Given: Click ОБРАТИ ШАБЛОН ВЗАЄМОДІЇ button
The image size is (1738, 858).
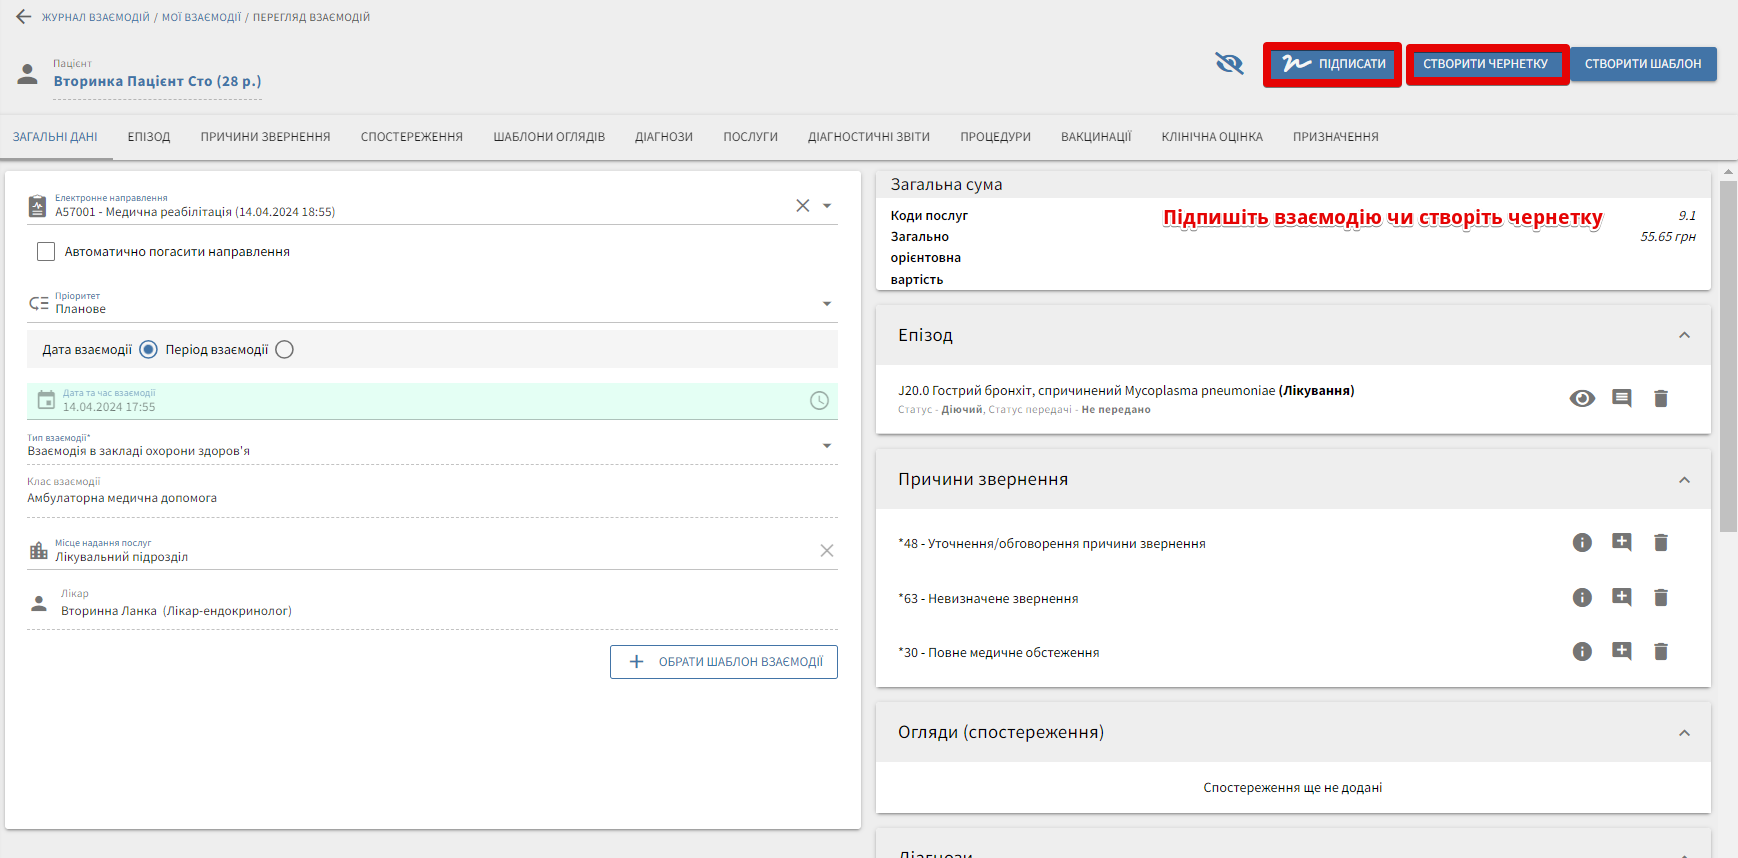Looking at the screenshot, I should coord(724,662).
